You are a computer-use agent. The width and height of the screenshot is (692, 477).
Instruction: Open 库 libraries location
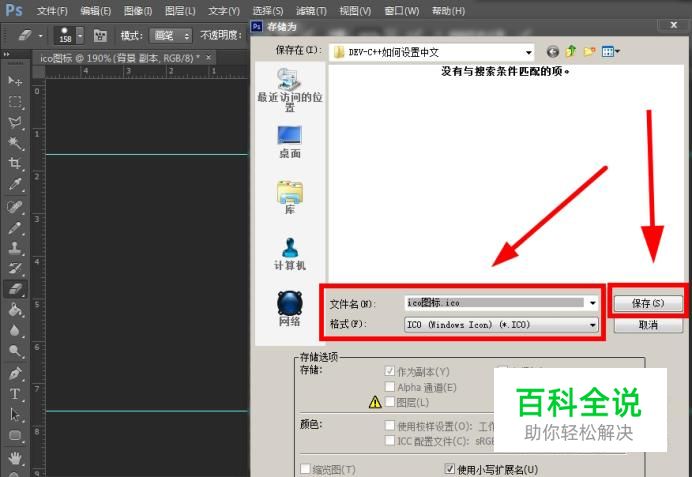290,198
